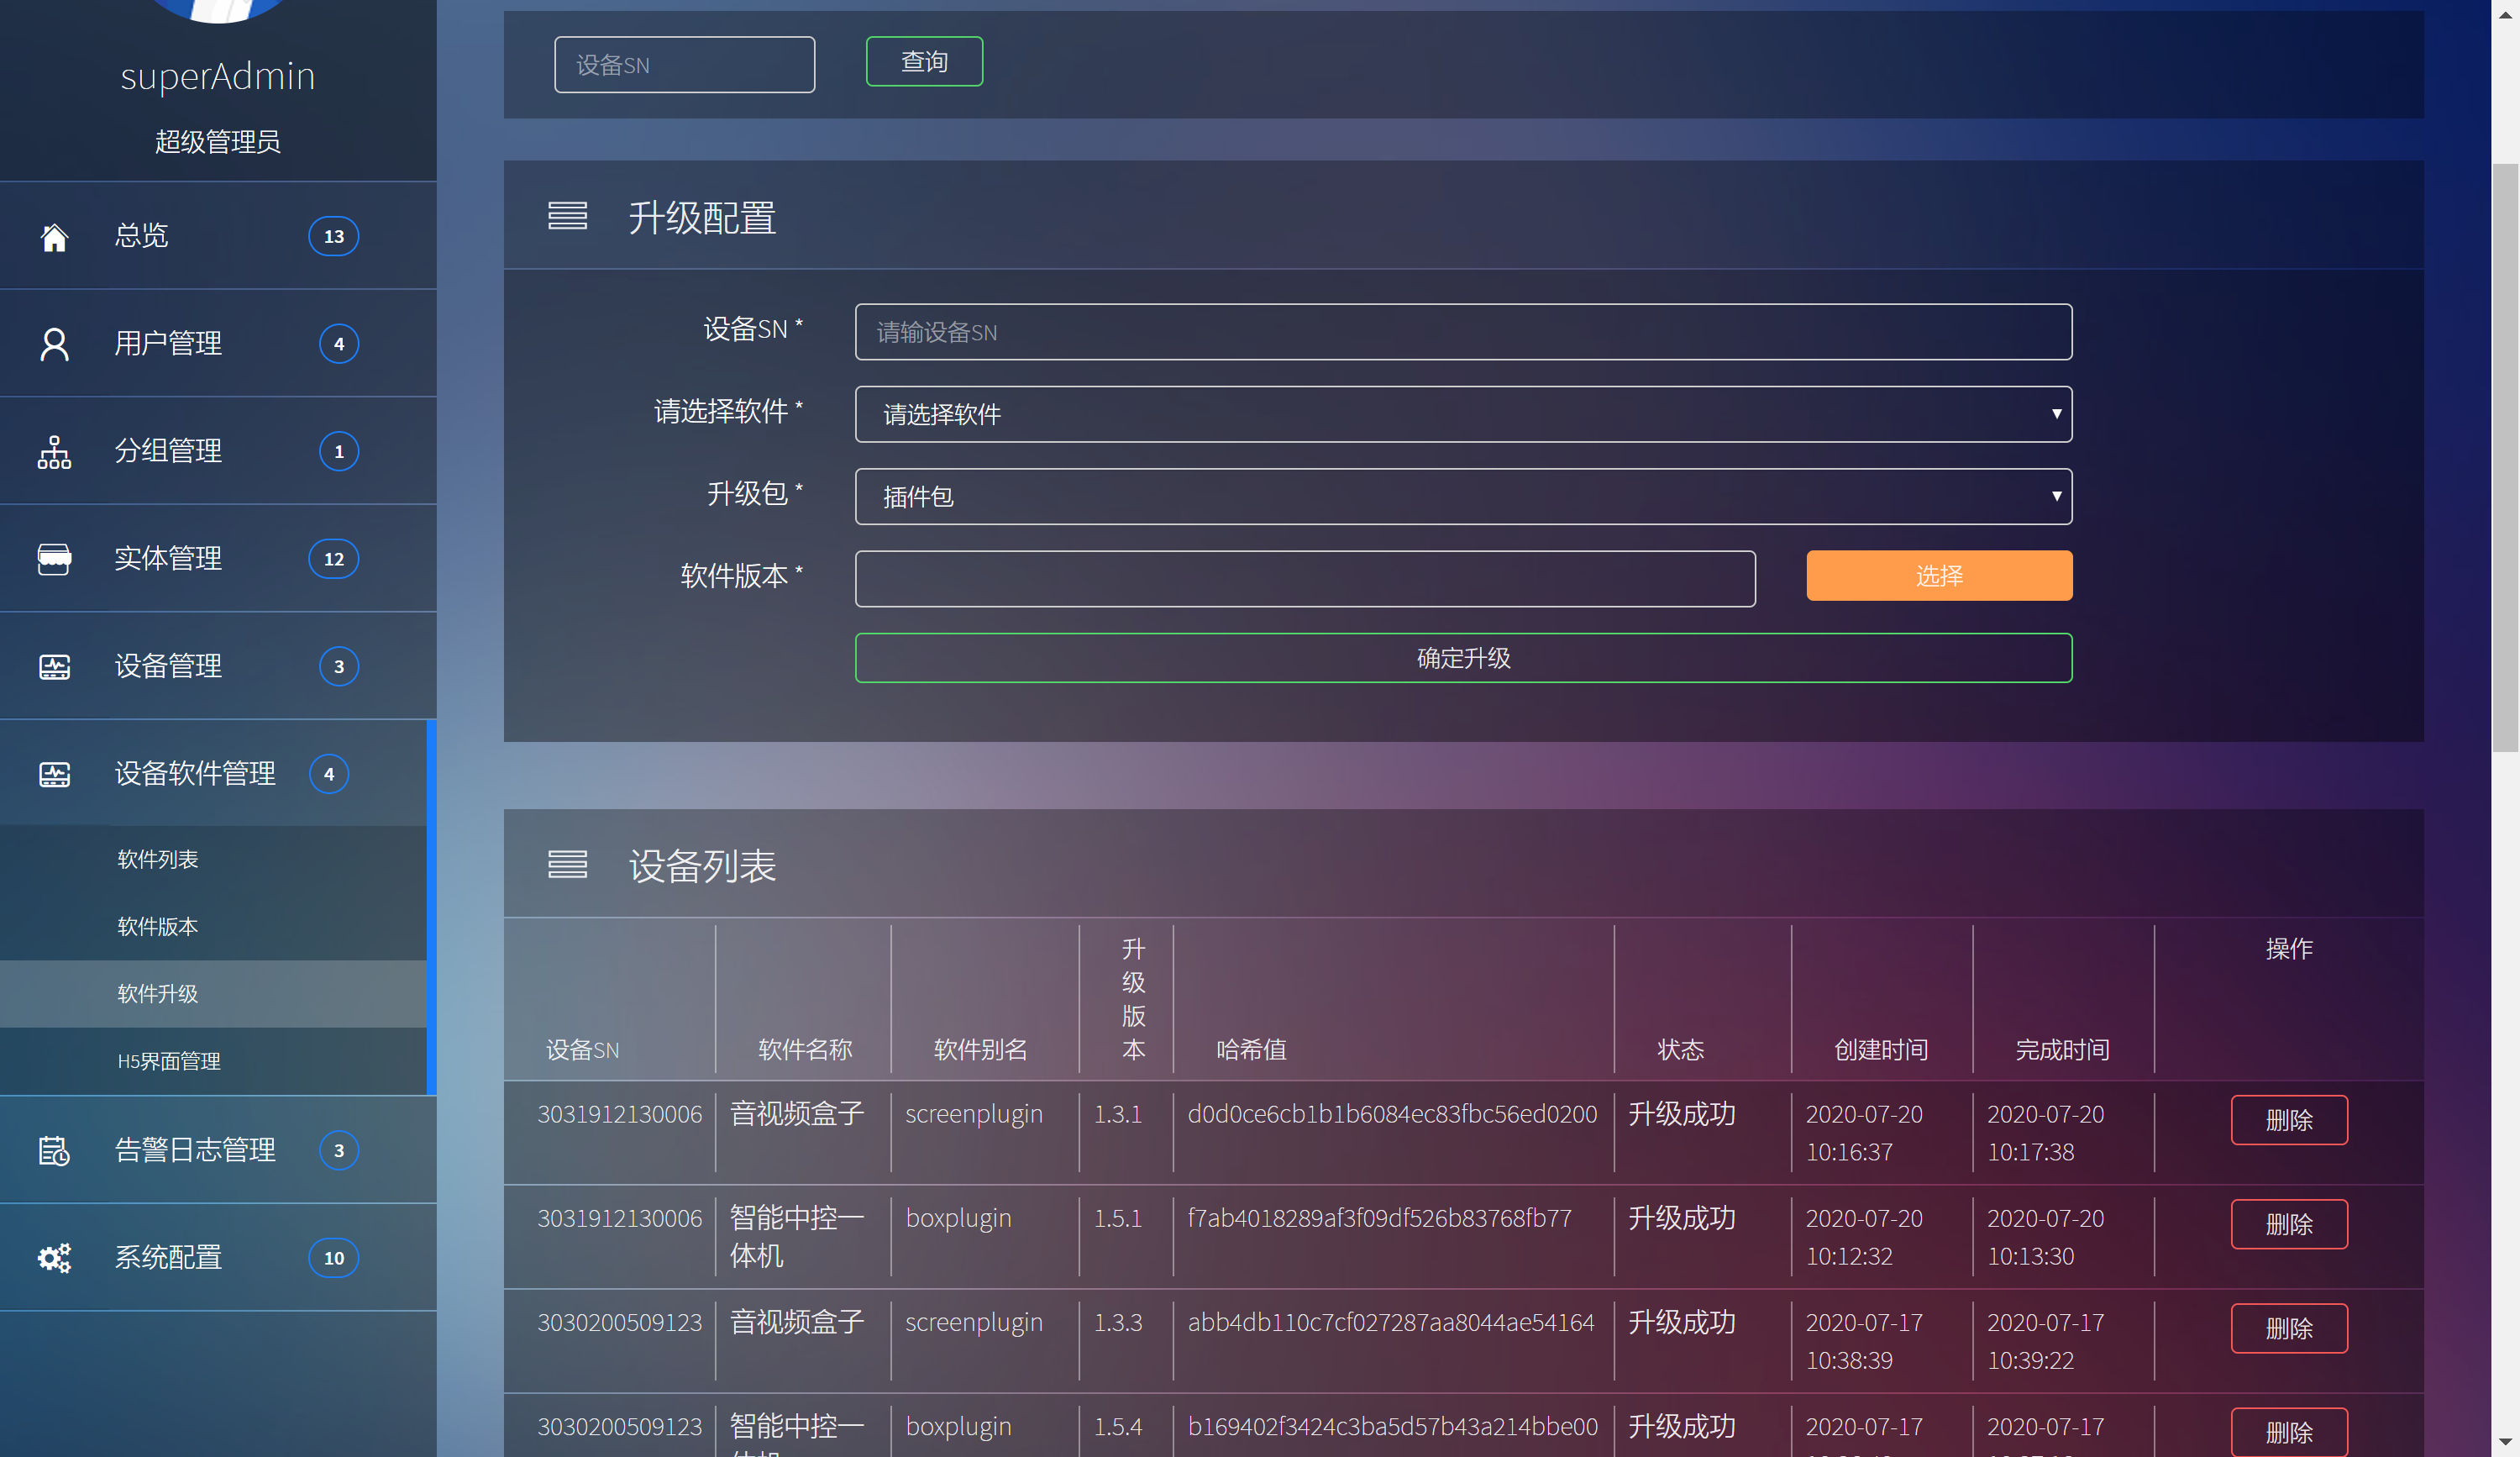Click the list icon beside 升级配置 heading

pos(568,215)
